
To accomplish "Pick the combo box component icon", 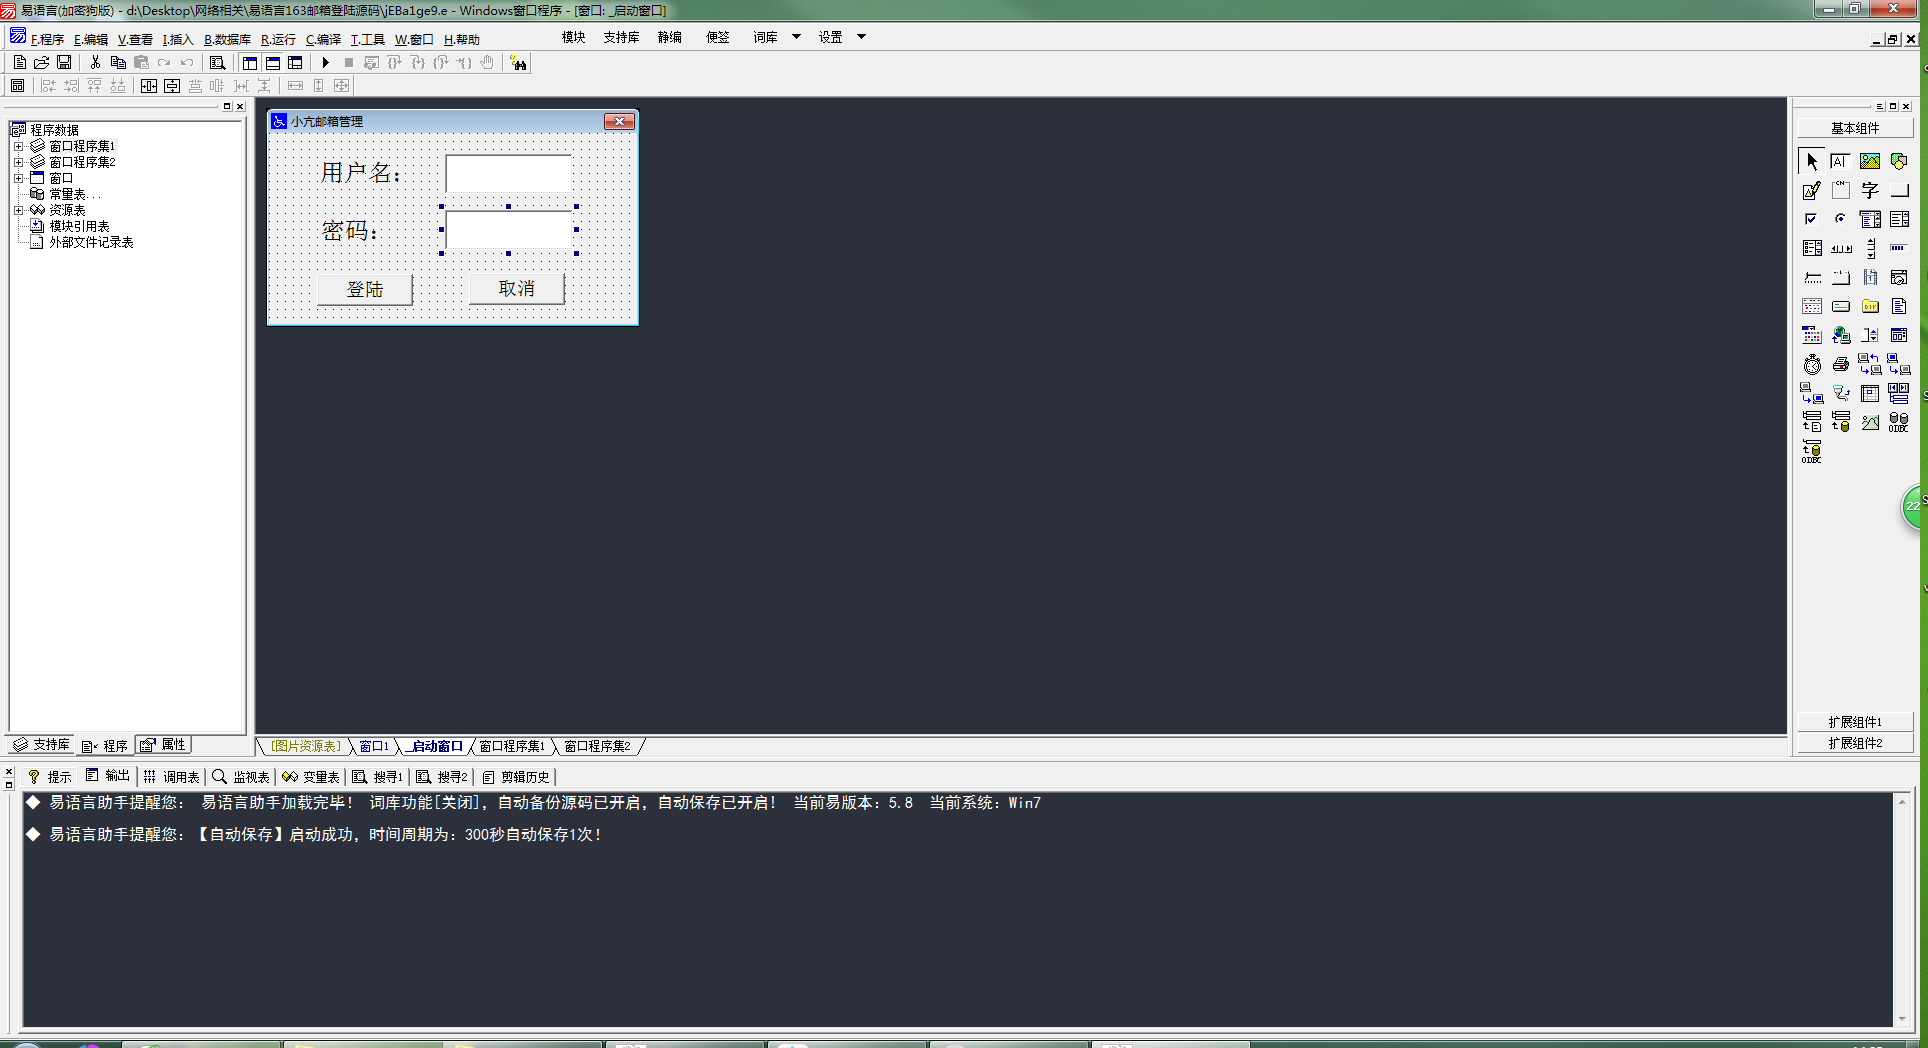I will [1870, 219].
